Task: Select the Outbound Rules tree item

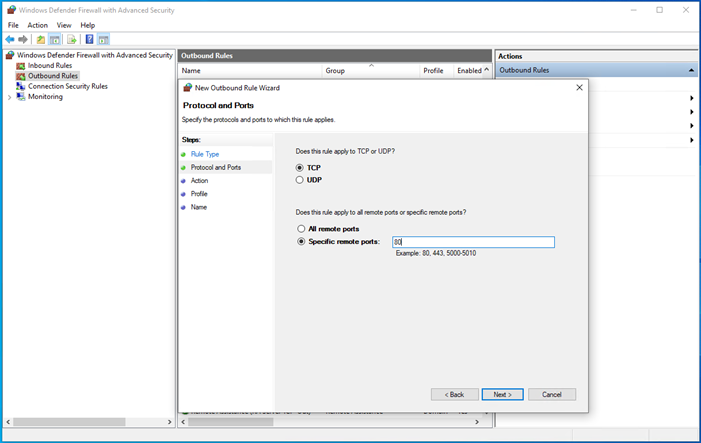Action: point(53,76)
